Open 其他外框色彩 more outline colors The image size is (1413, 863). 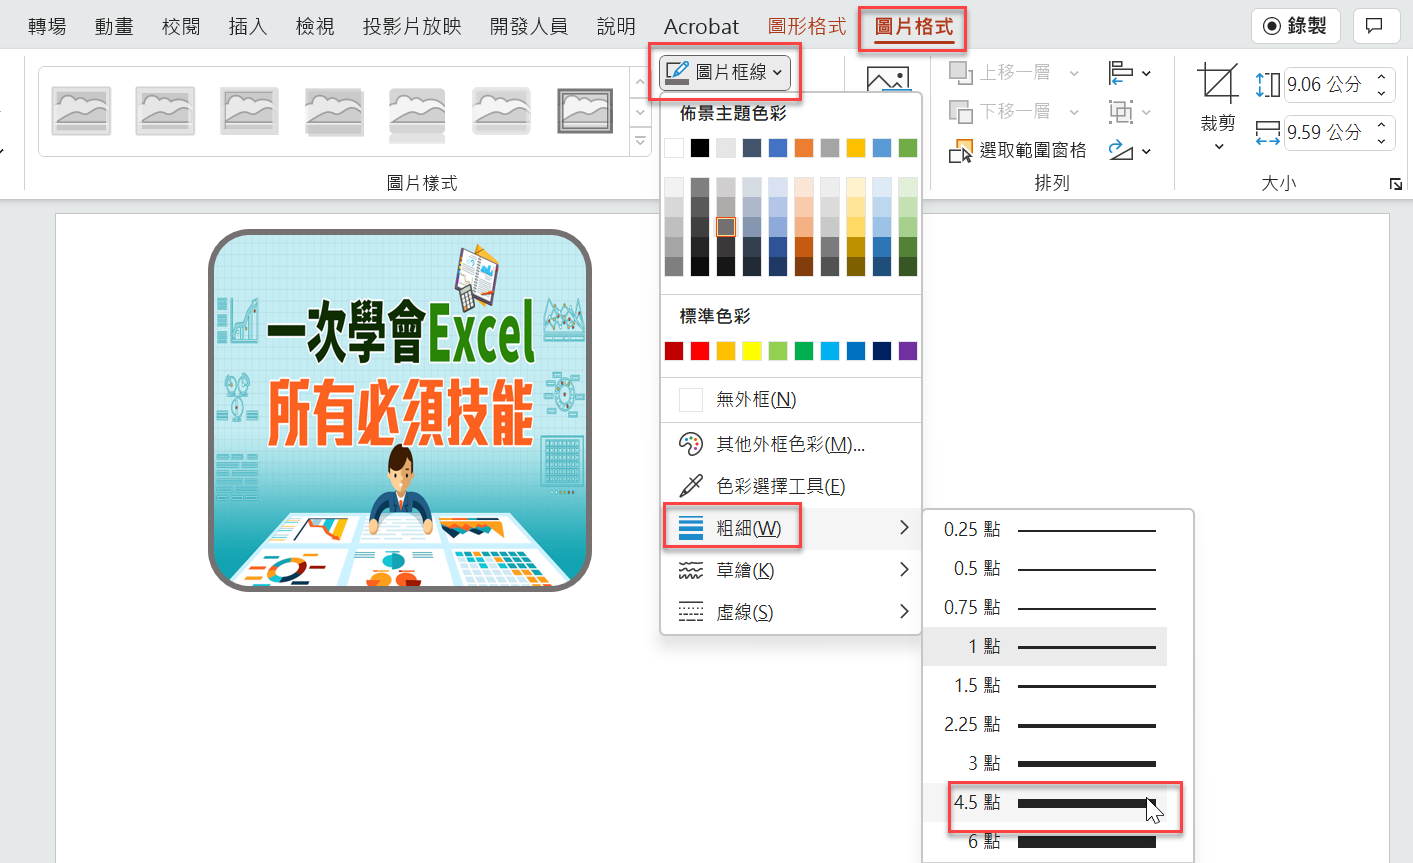790,444
